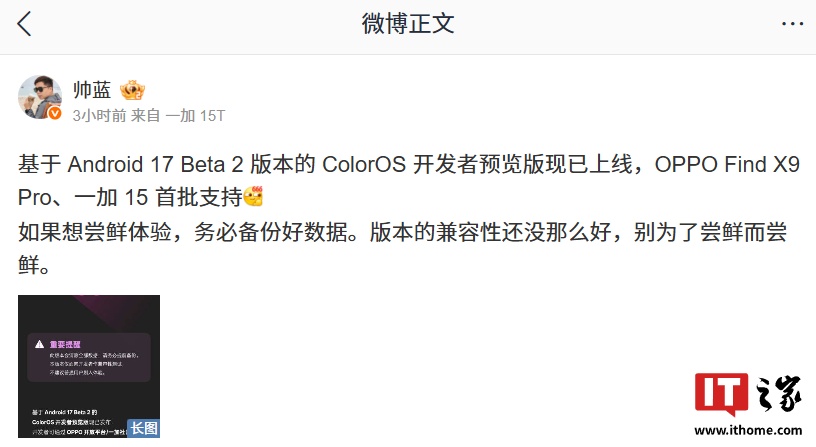The height and width of the screenshot is (447, 816).
Task: Open the three-dot more options menu
Action: coord(790,24)
